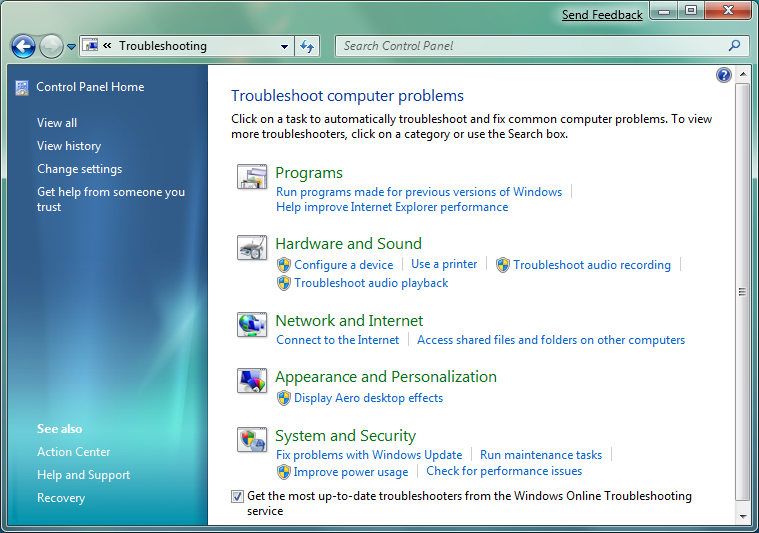Open View history in sidebar
This screenshot has width=759, height=533.
[69, 146]
